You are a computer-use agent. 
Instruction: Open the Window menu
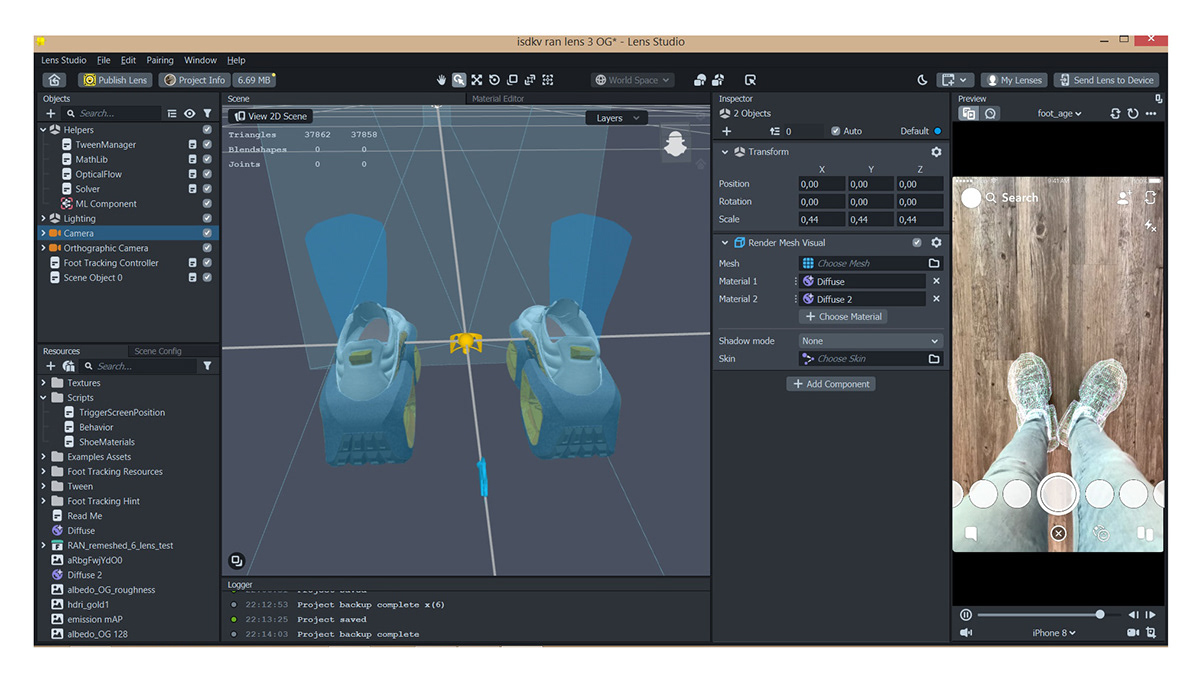pyautogui.click(x=200, y=59)
